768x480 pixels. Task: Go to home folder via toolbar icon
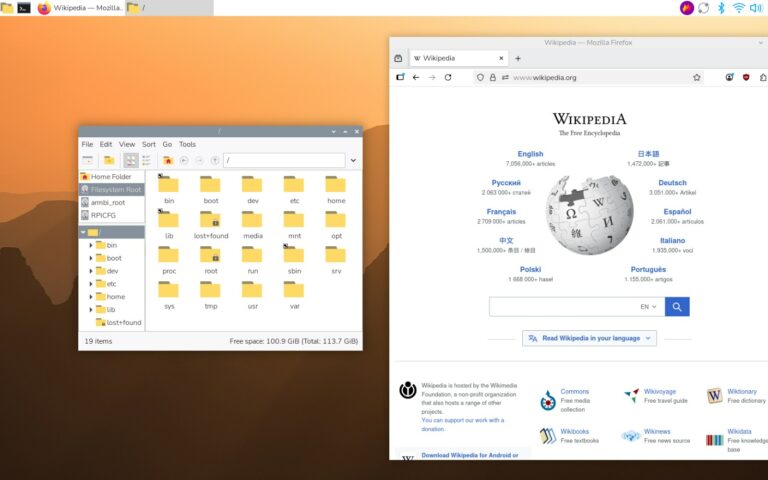(168, 160)
